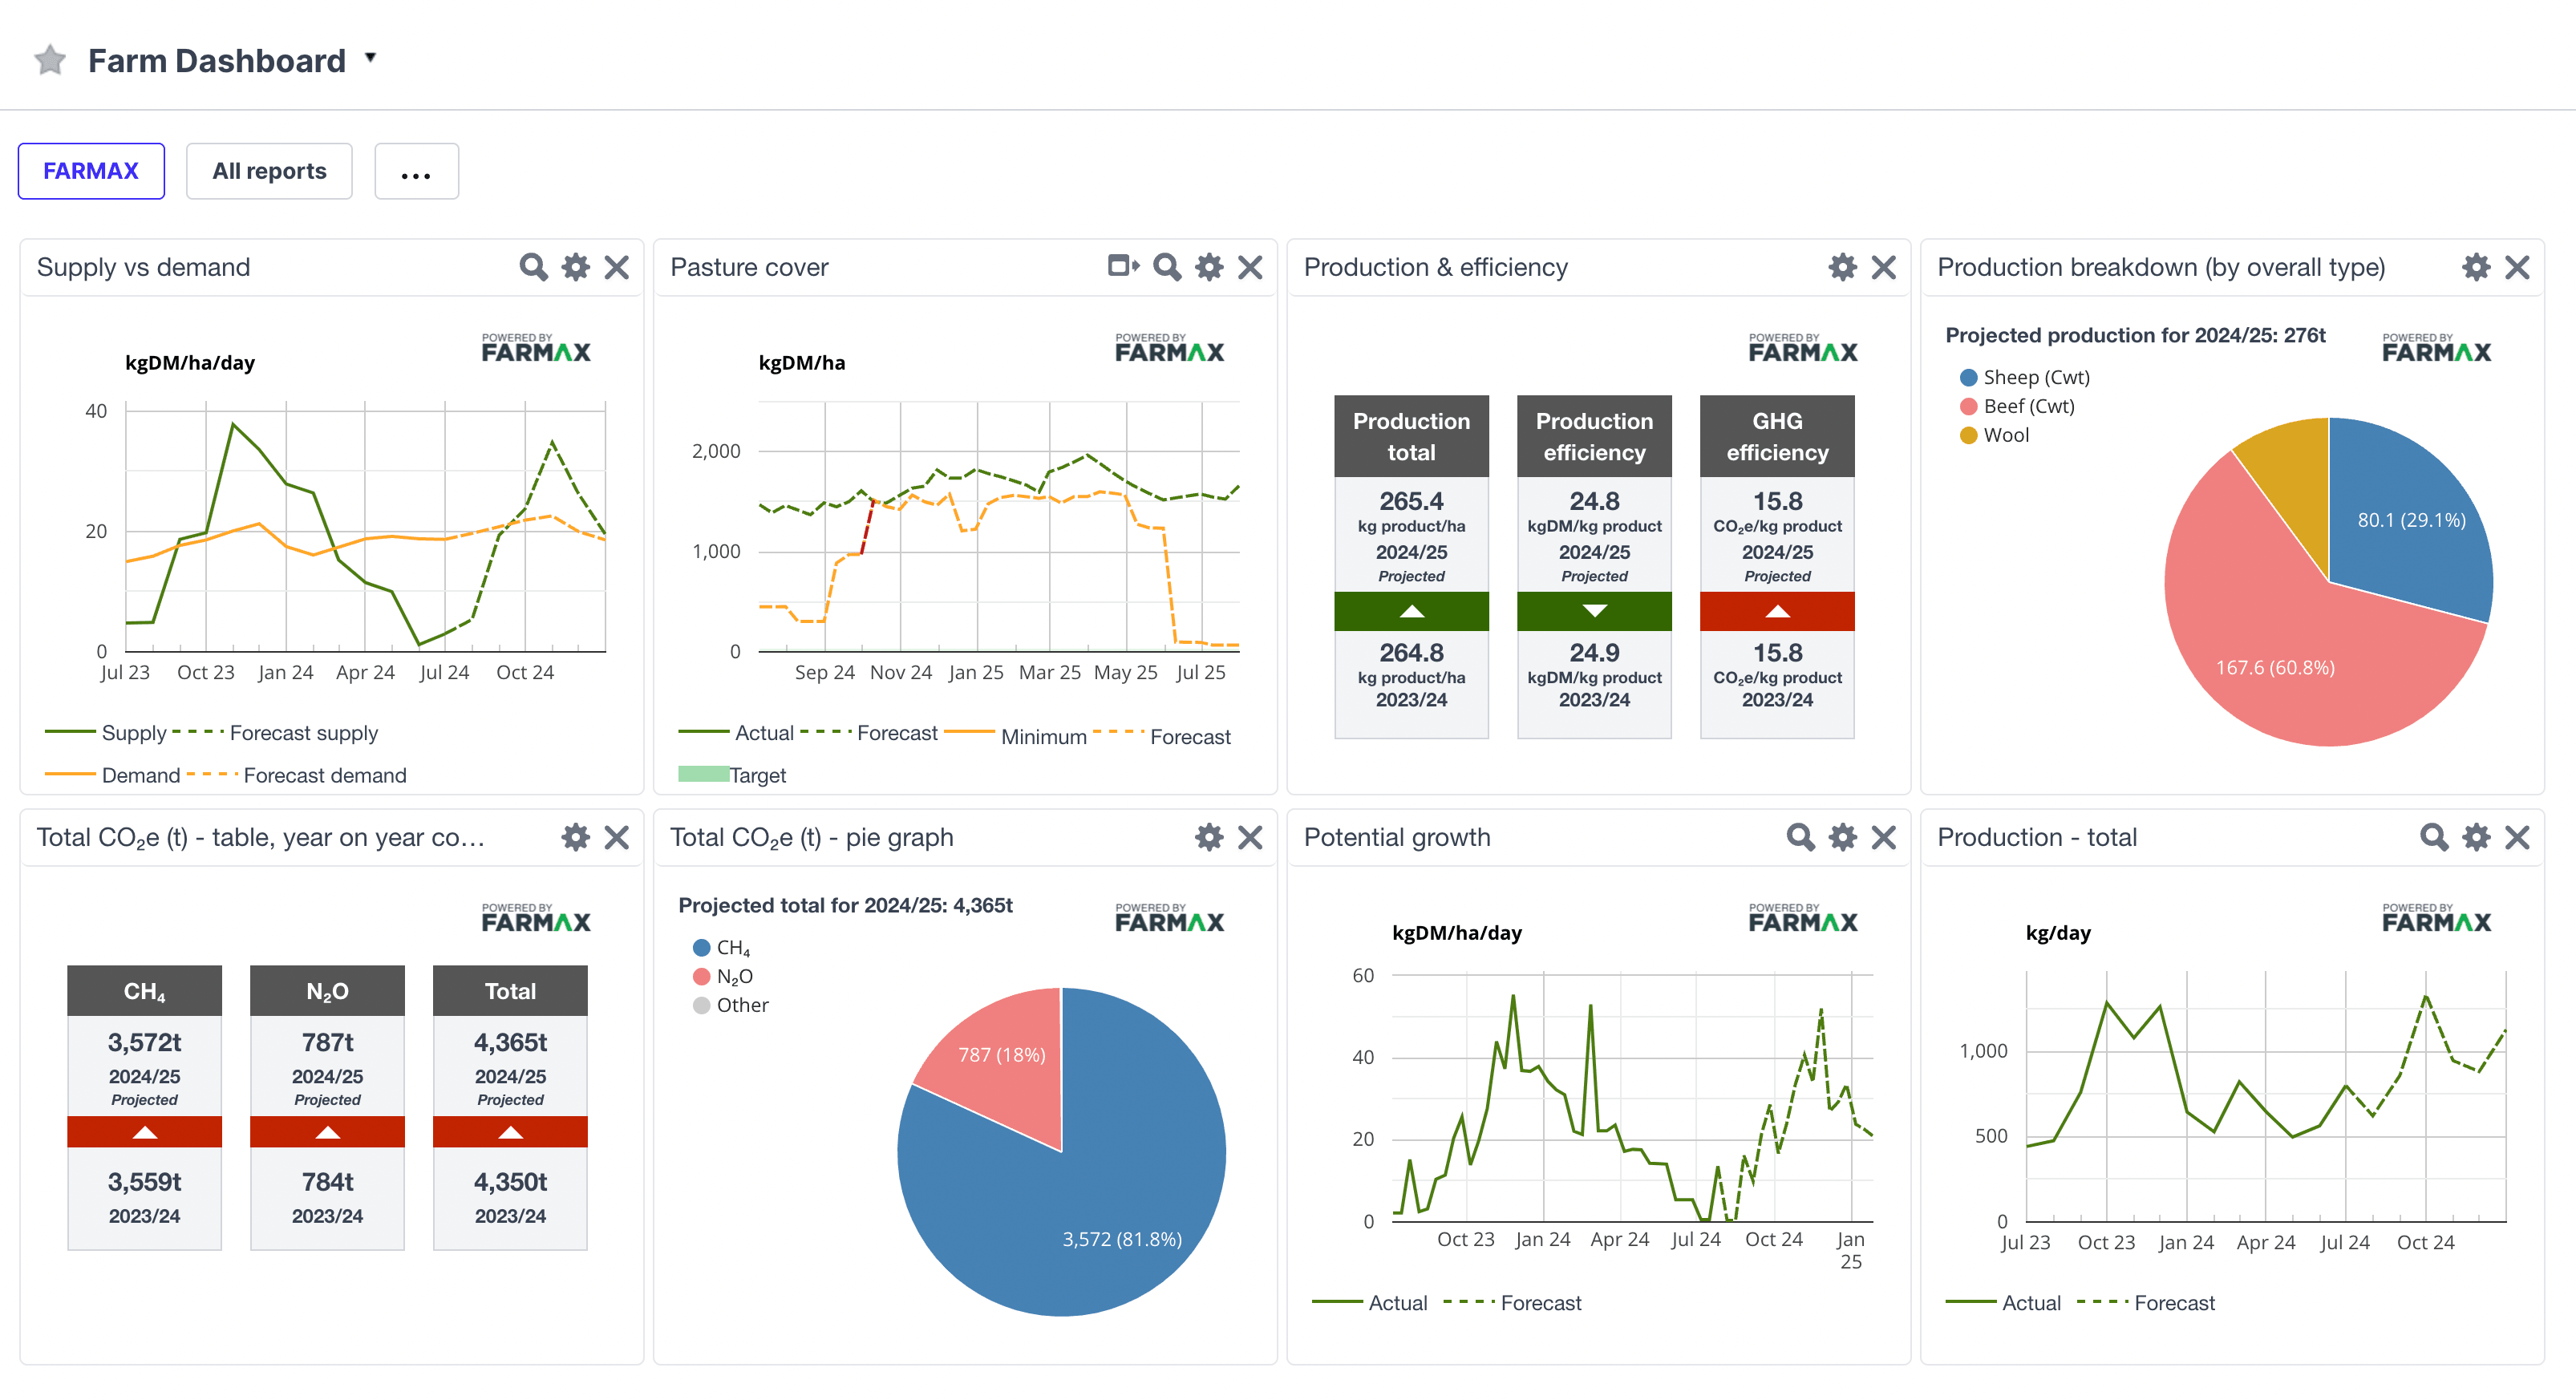The image size is (2576, 1400).
Task: Switch to the All reports tab
Action: coord(269,171)
